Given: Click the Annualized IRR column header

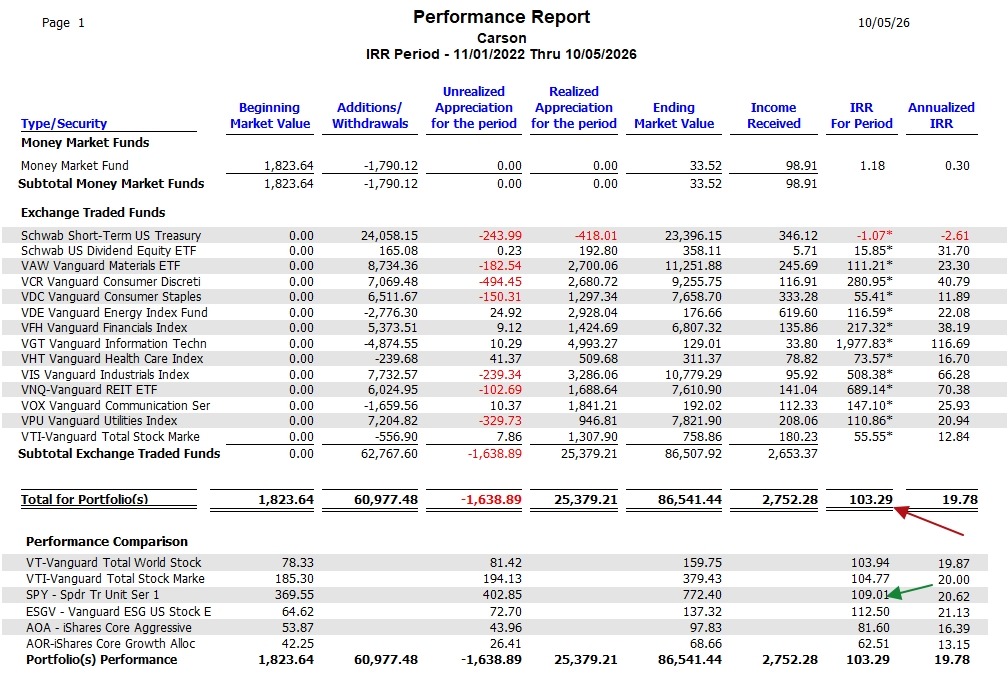Looking at the screenshot, I should click(941, 116).
